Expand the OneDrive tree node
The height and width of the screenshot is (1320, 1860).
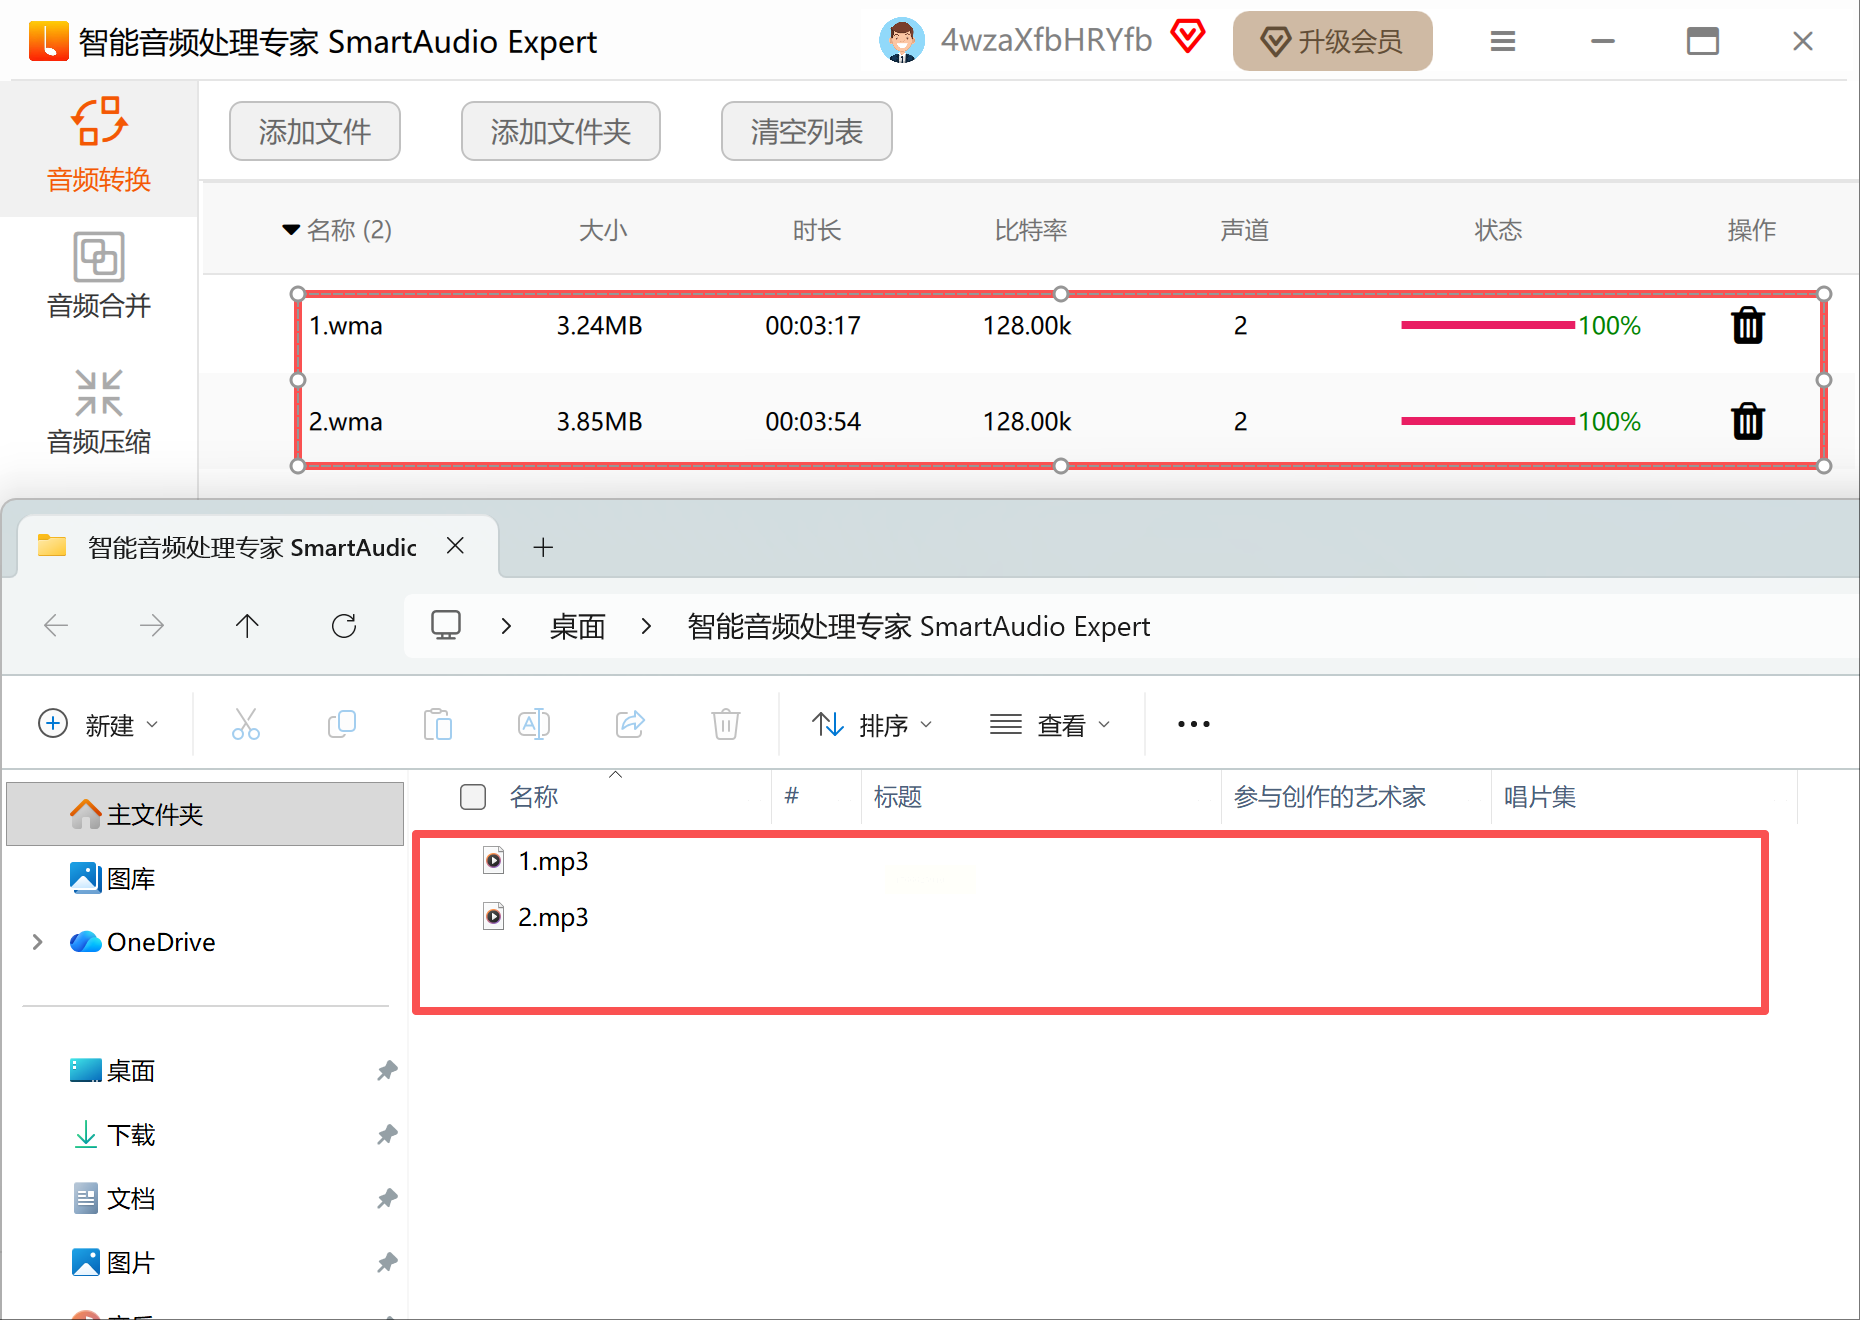pyautogui.click(x=38, y=942)
